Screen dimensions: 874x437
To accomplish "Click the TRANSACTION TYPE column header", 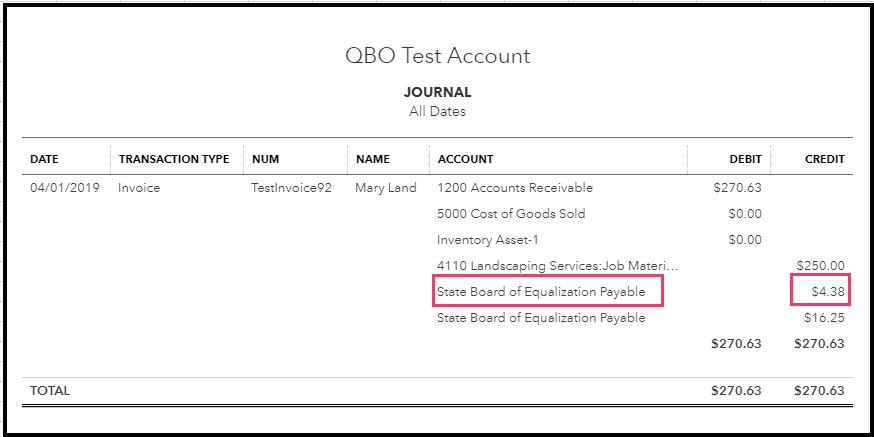I will (173, 159).
